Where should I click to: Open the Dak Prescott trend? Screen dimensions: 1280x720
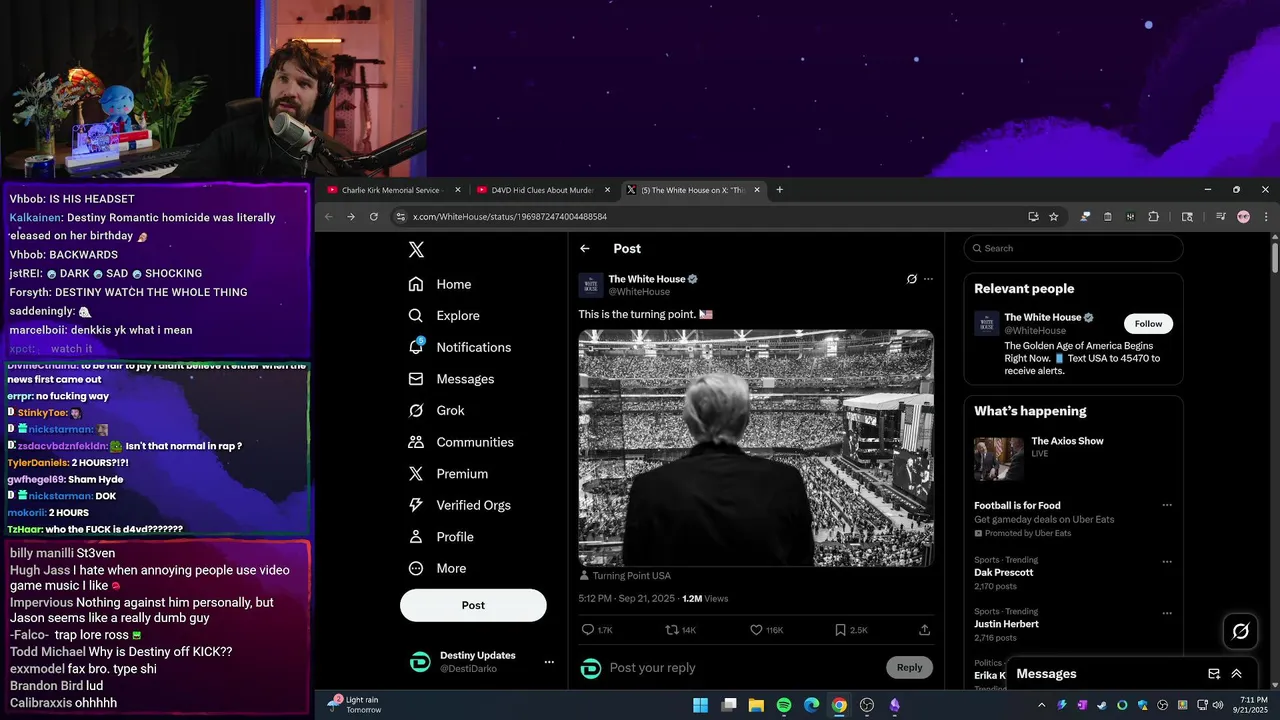(1003, 573)
